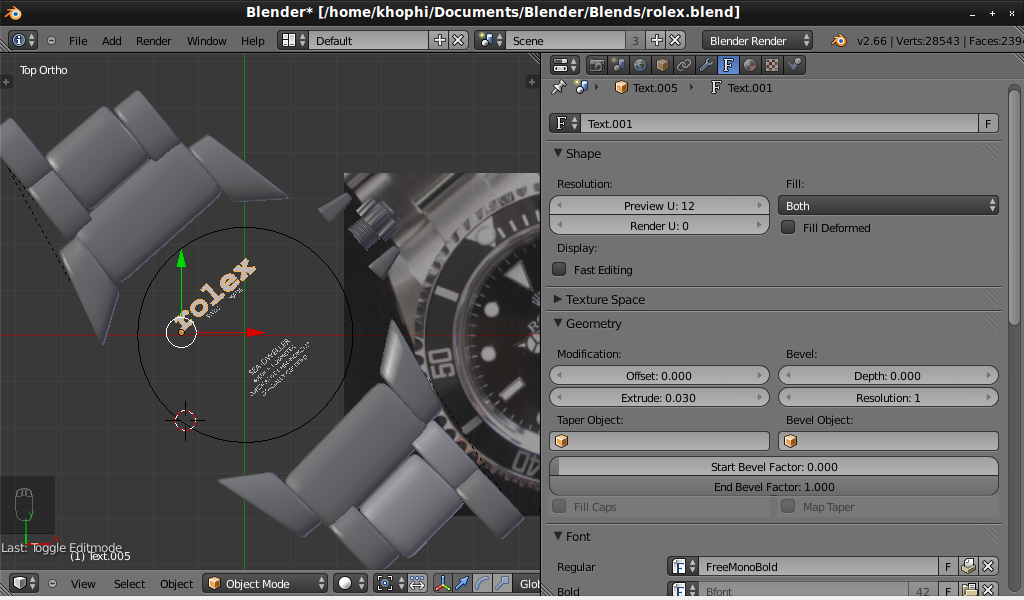This screenshot has height=600, width=1024.
Task: Pin the properties context with pushpin icon
Action: (559, 88)
